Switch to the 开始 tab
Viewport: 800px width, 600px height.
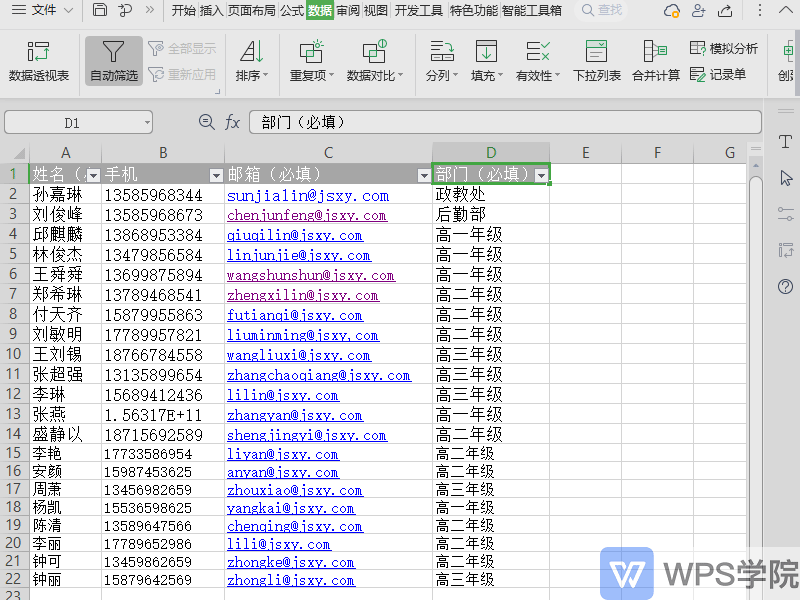coord(184,10)
